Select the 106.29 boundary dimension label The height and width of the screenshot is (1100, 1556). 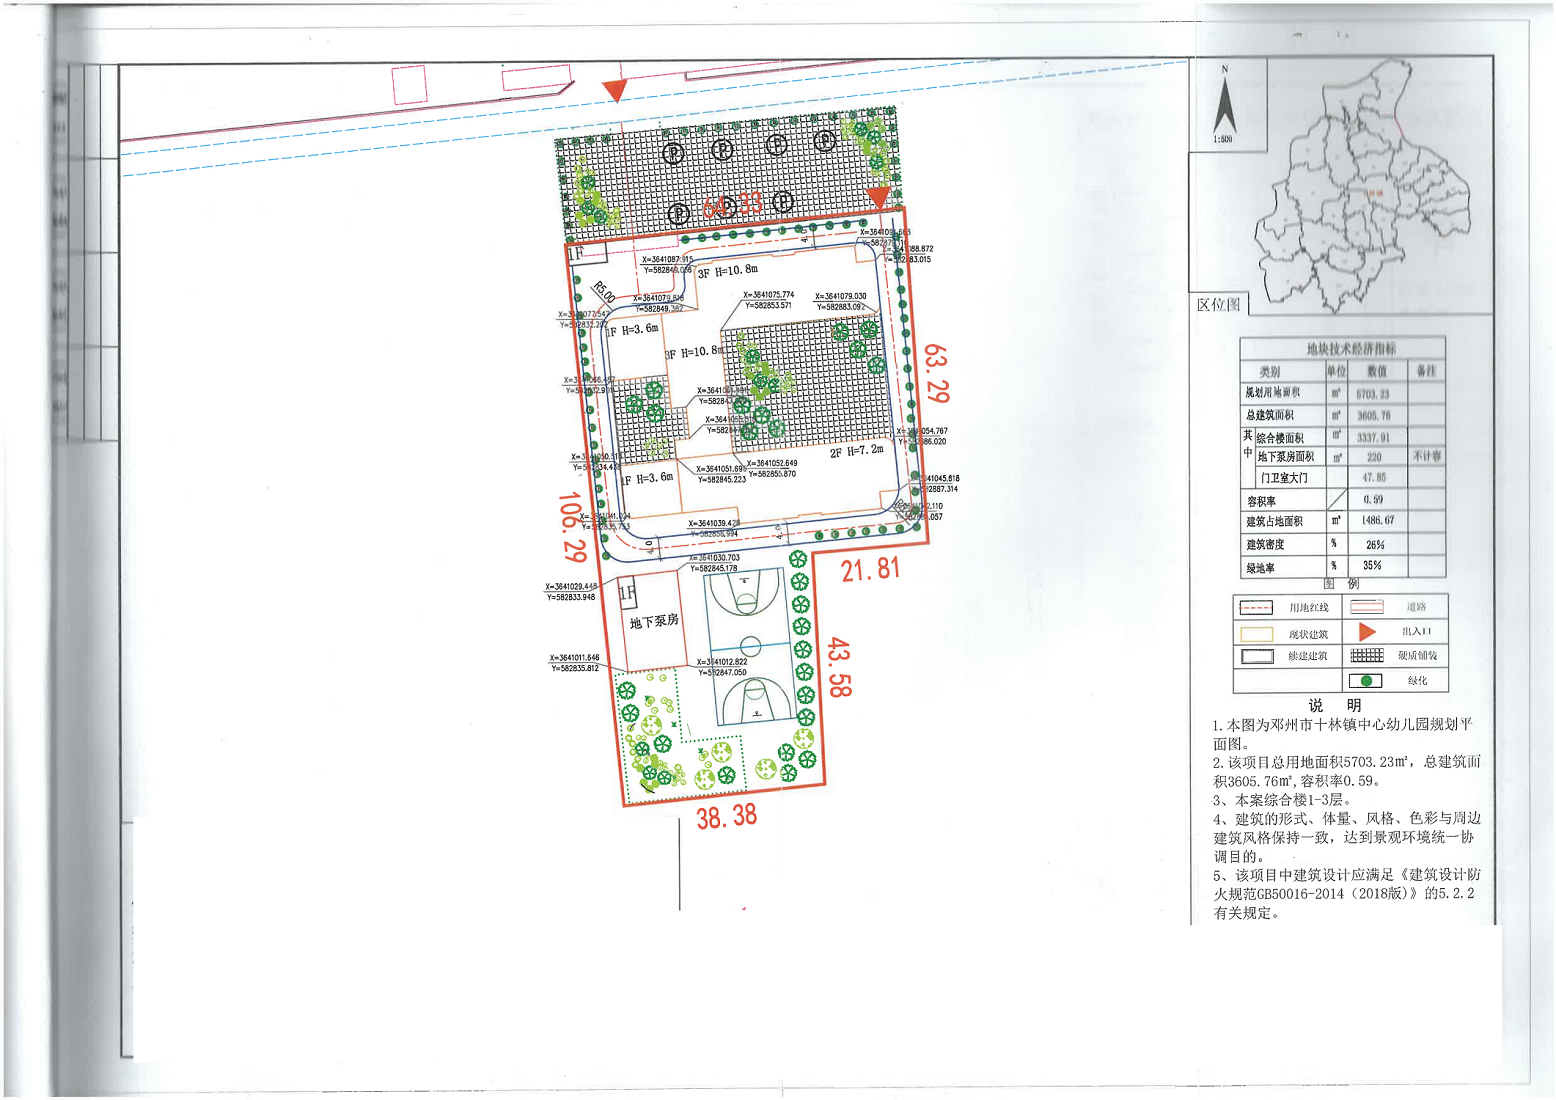pyautogui.click(x=573, y=526)
